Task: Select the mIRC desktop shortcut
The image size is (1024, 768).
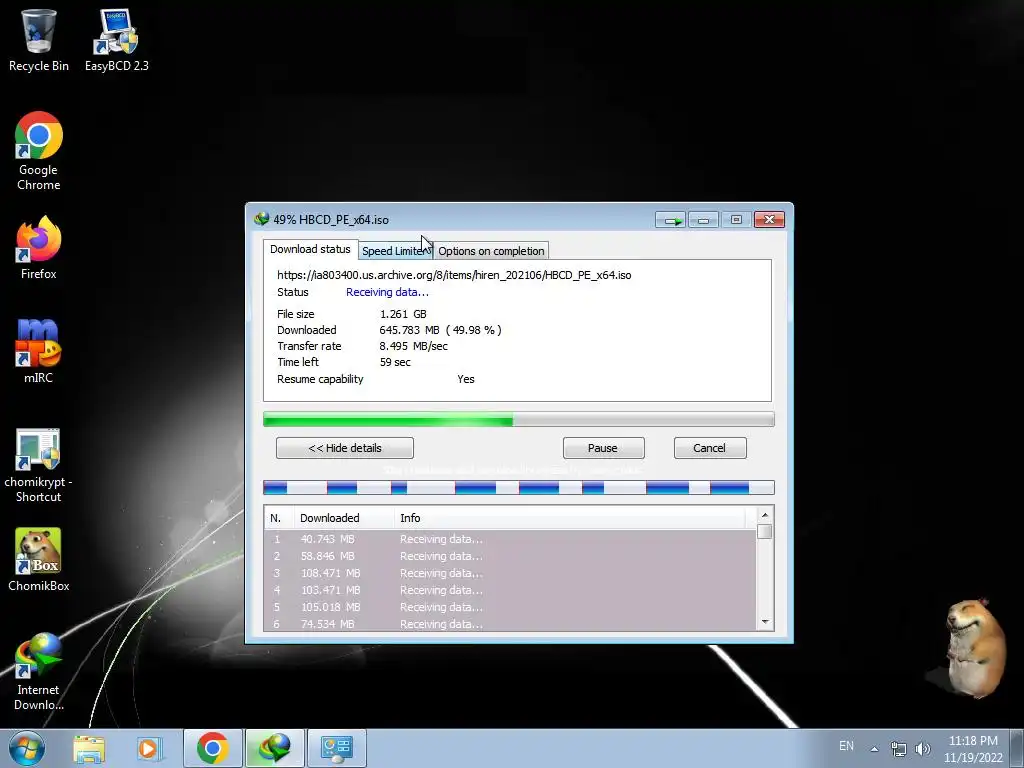Action: [x=39, y=351]
